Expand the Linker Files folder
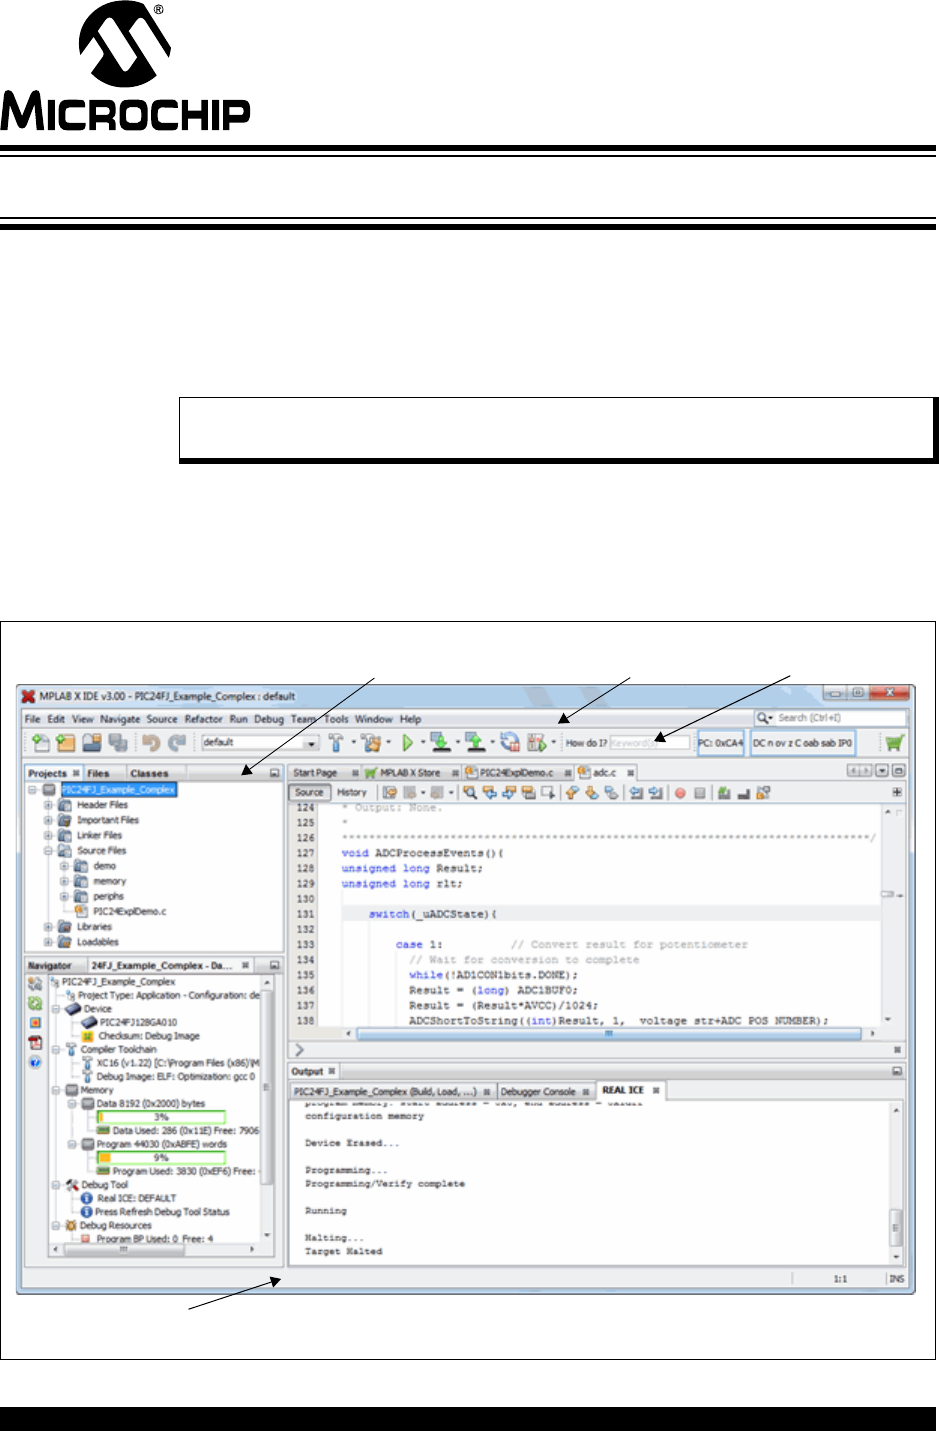Screen dimensions: 939x1447 click(48, 835)
